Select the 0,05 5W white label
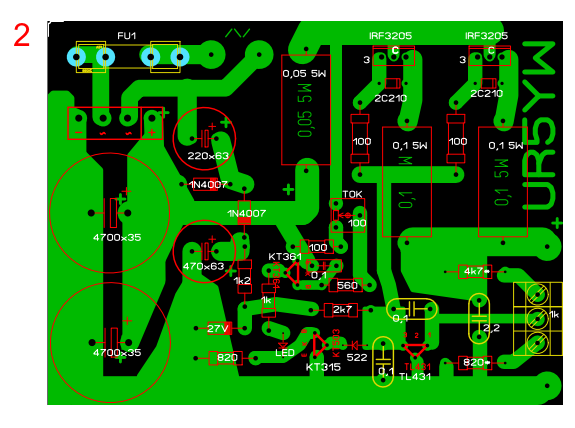 click(x=304, y=74)
